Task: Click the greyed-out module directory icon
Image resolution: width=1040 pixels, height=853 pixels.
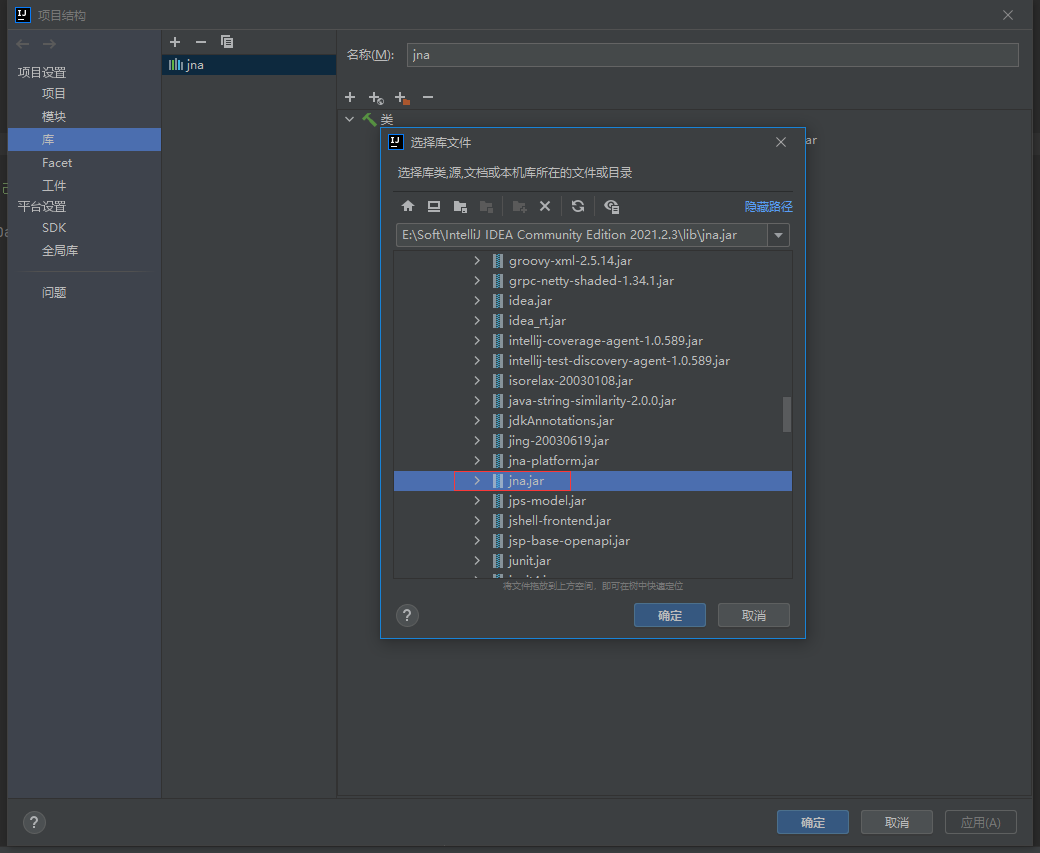Action: (486, 206)
